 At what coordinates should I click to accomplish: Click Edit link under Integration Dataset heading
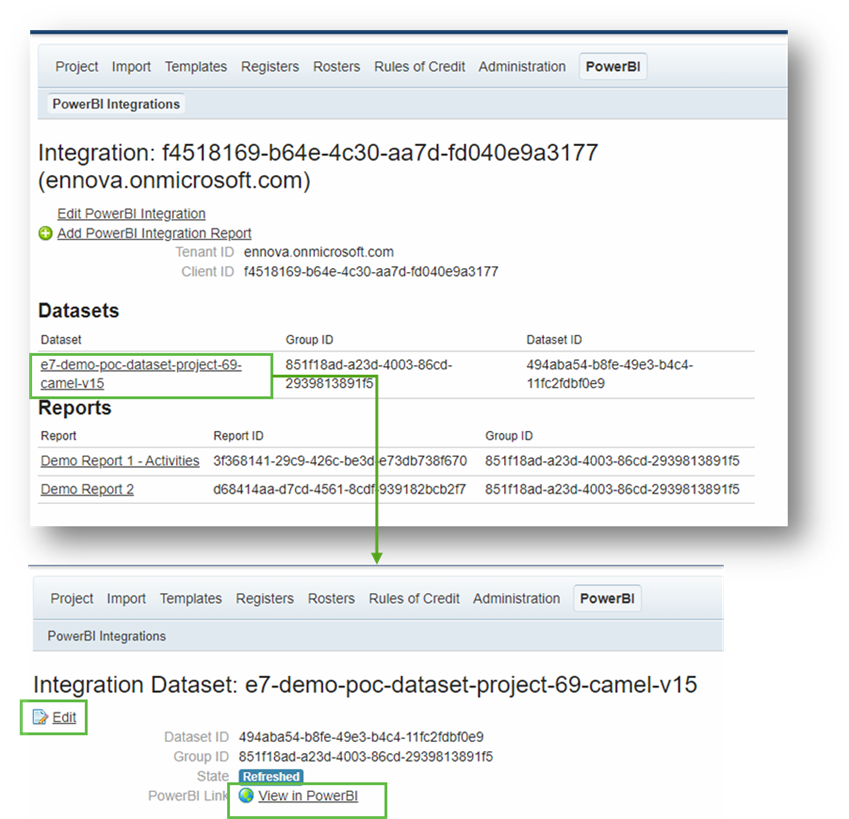pos(64,717)
